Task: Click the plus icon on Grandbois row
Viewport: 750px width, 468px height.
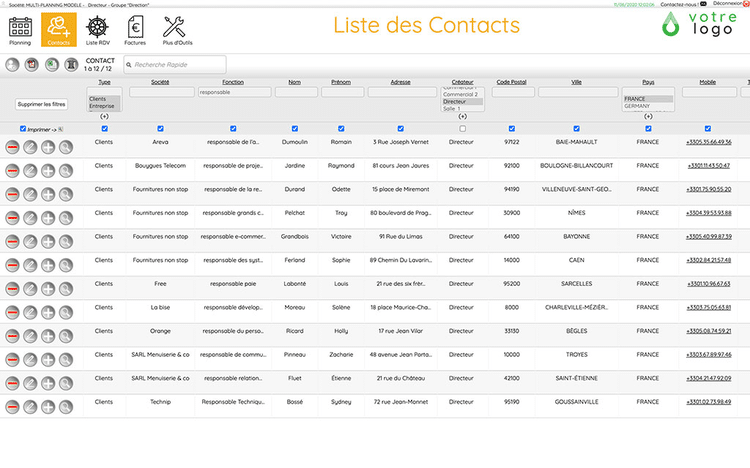Action: click(48, 242)
